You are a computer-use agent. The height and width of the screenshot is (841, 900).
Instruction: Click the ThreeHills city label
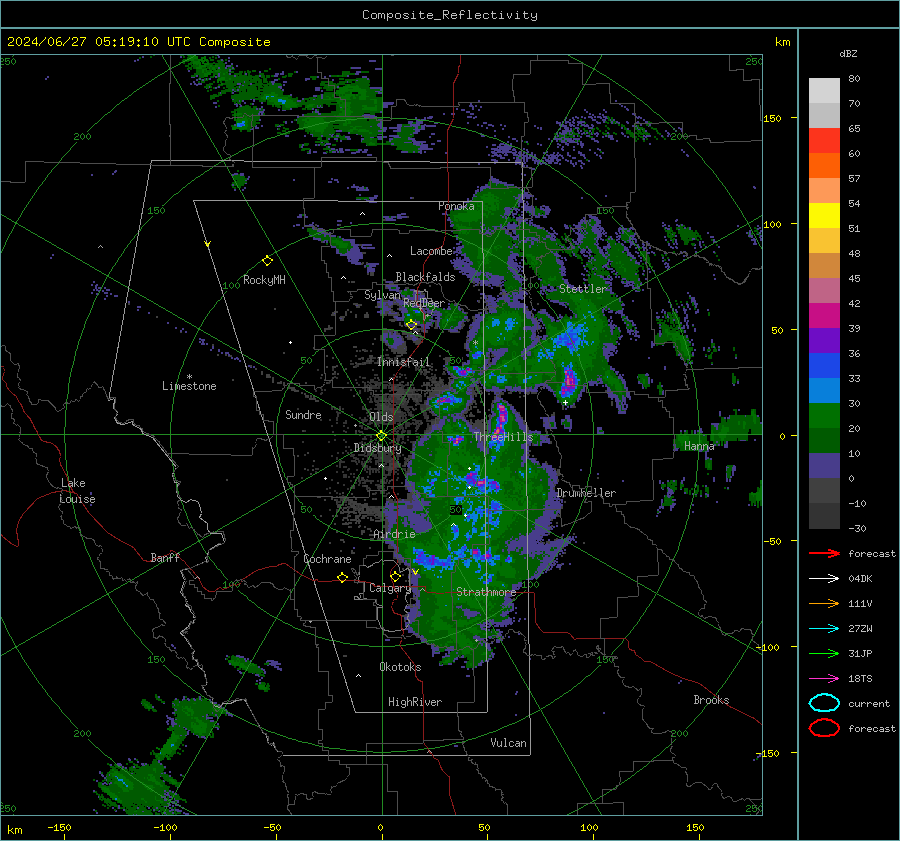pyautogui.click(x=503, y=437)
